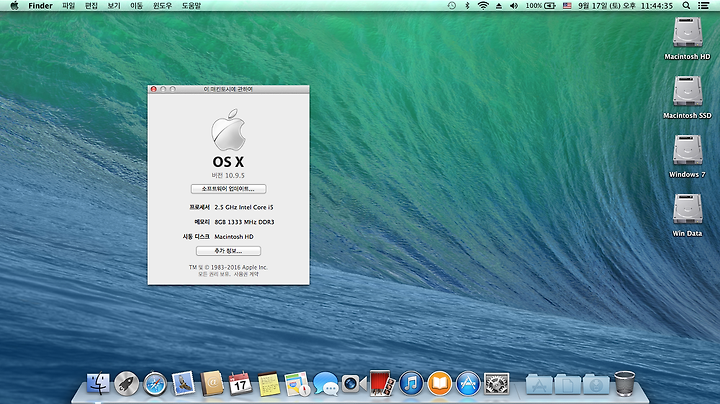The image size is (720, 404).
Task: Open the Apple menu
Action: (x=14, y=6)
